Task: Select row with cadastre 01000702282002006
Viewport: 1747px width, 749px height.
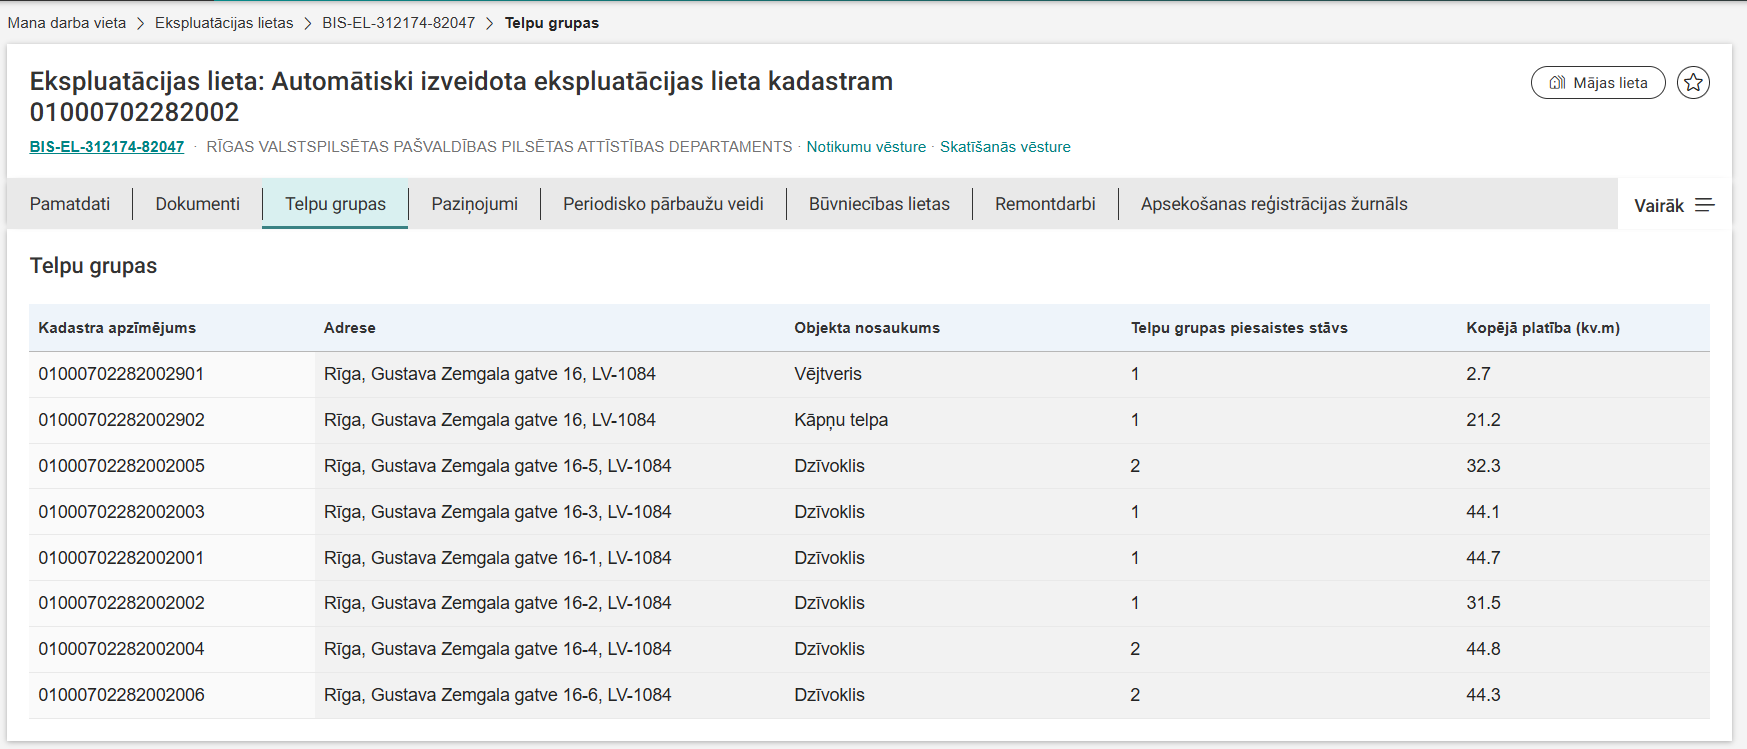Action: 121,695
